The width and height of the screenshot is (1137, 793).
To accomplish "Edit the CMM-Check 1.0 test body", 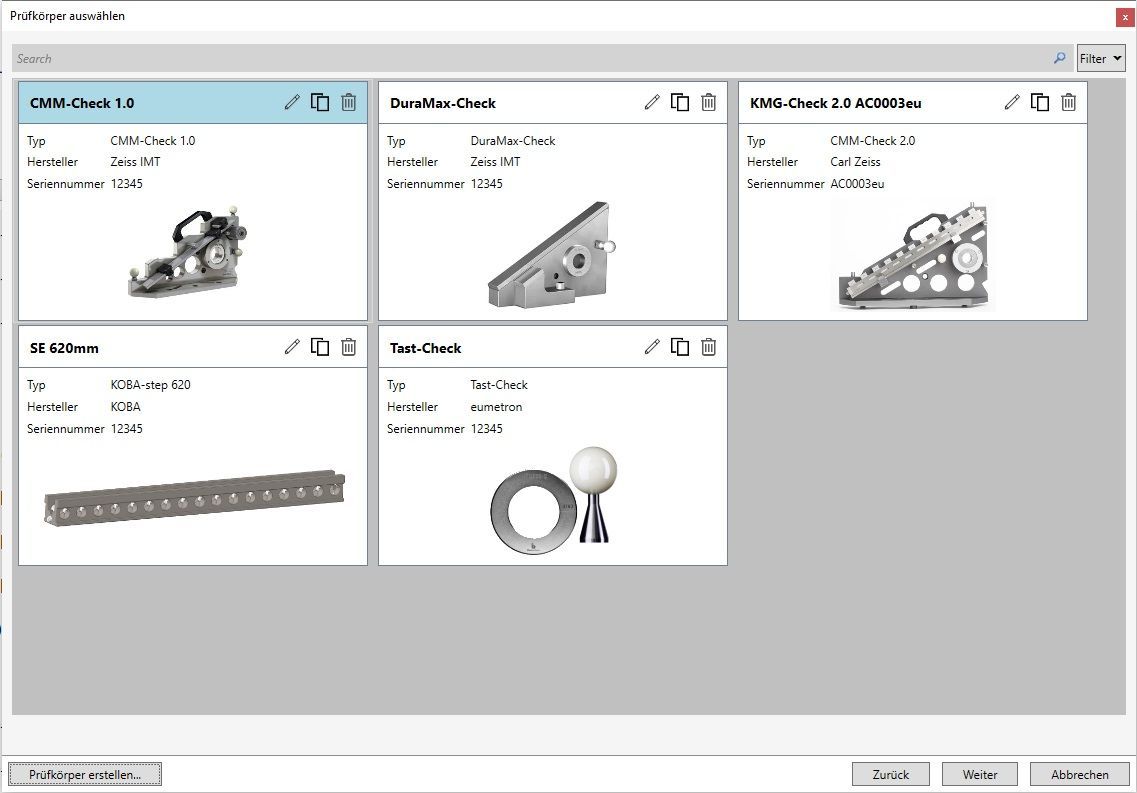I will coord(292,102).
